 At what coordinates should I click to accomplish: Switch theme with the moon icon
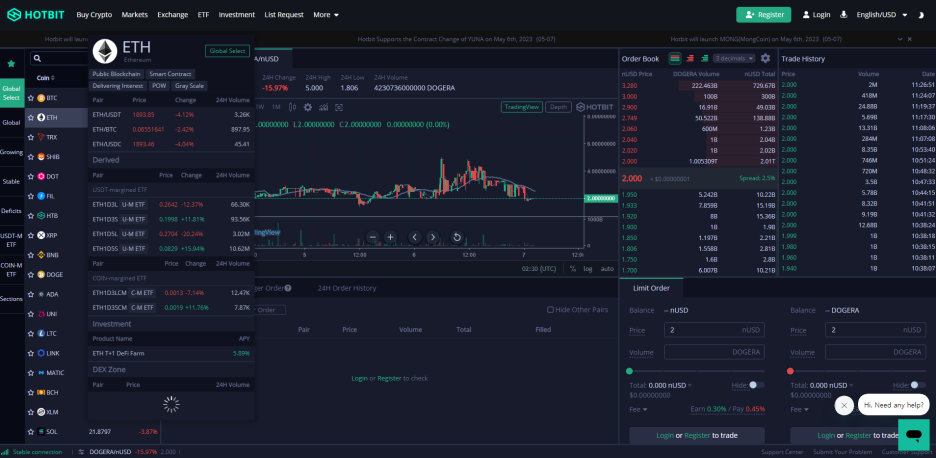point(921,15)
